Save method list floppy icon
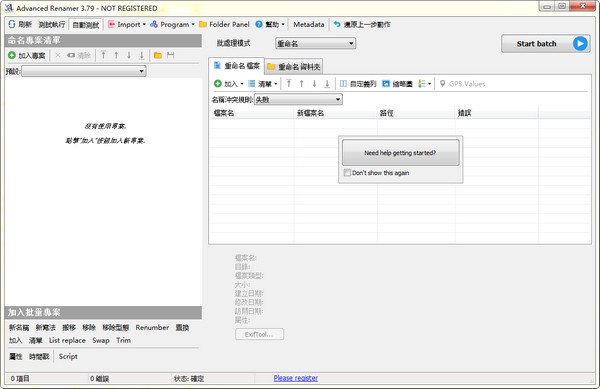This screenshot has height=389, width=600. coord(171,55)
